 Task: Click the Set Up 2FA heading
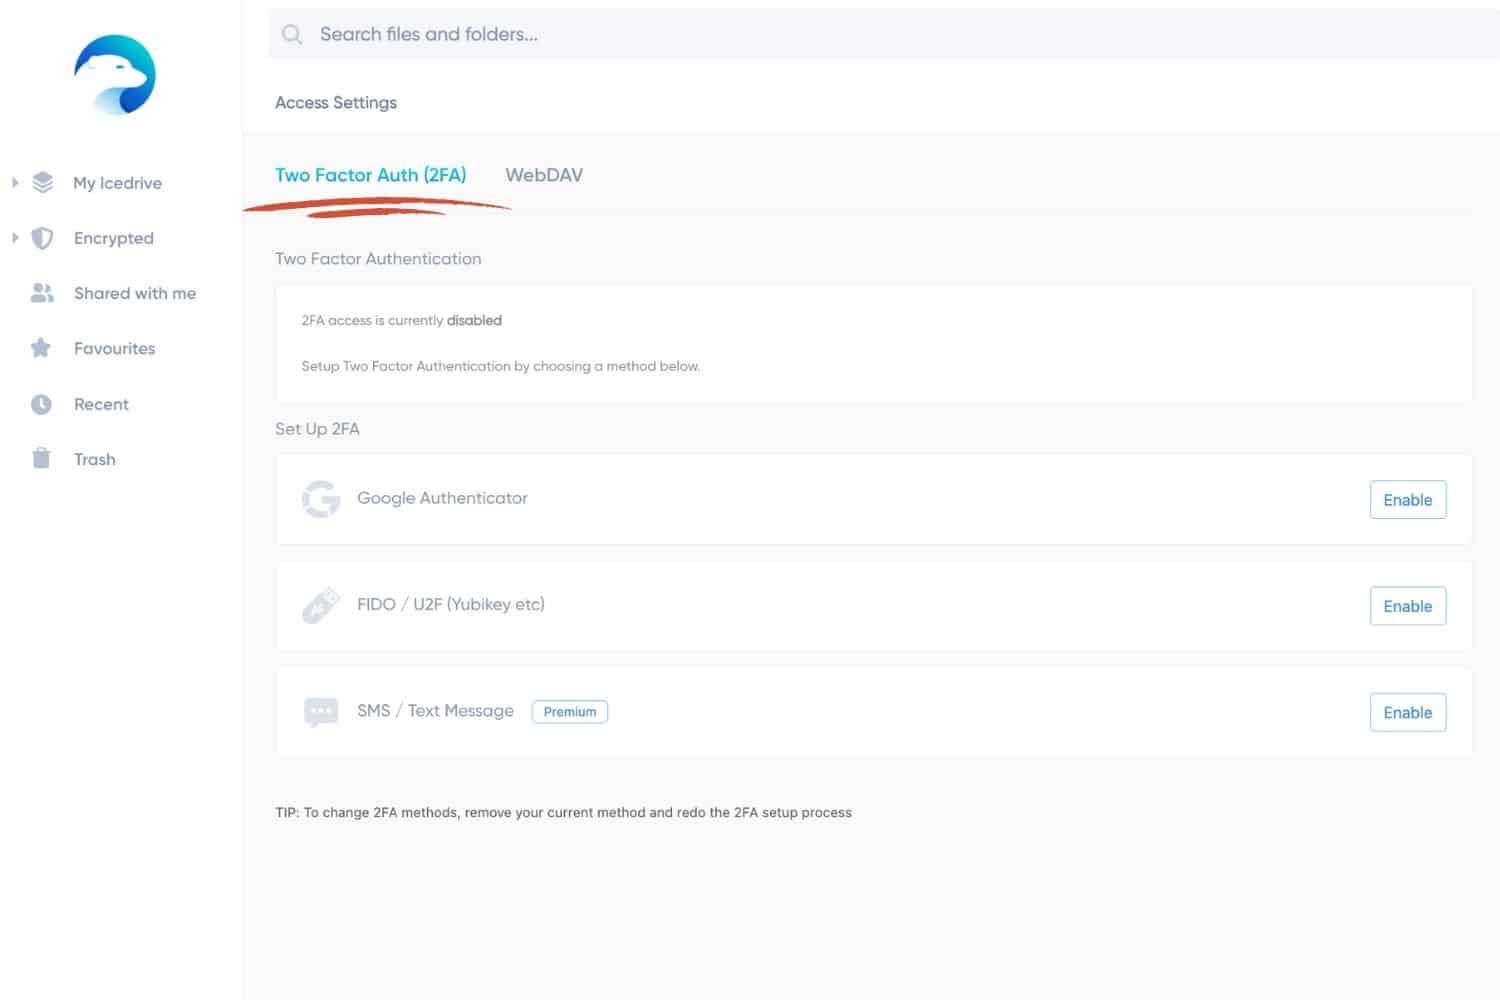coord(317,428)
